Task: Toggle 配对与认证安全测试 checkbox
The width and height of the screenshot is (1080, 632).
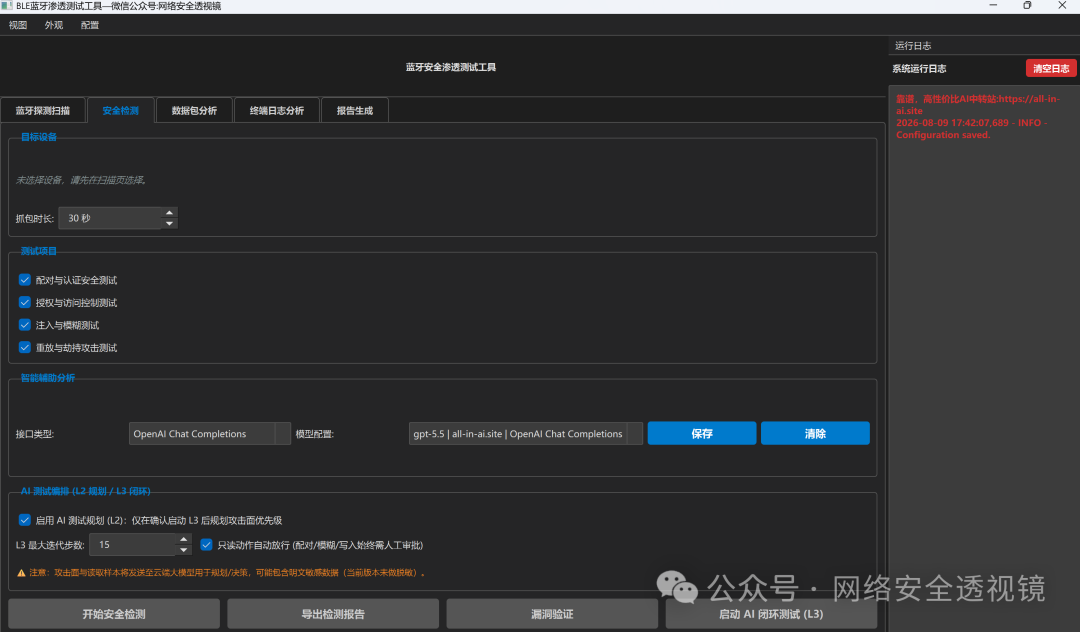Action: coord(25,280)
